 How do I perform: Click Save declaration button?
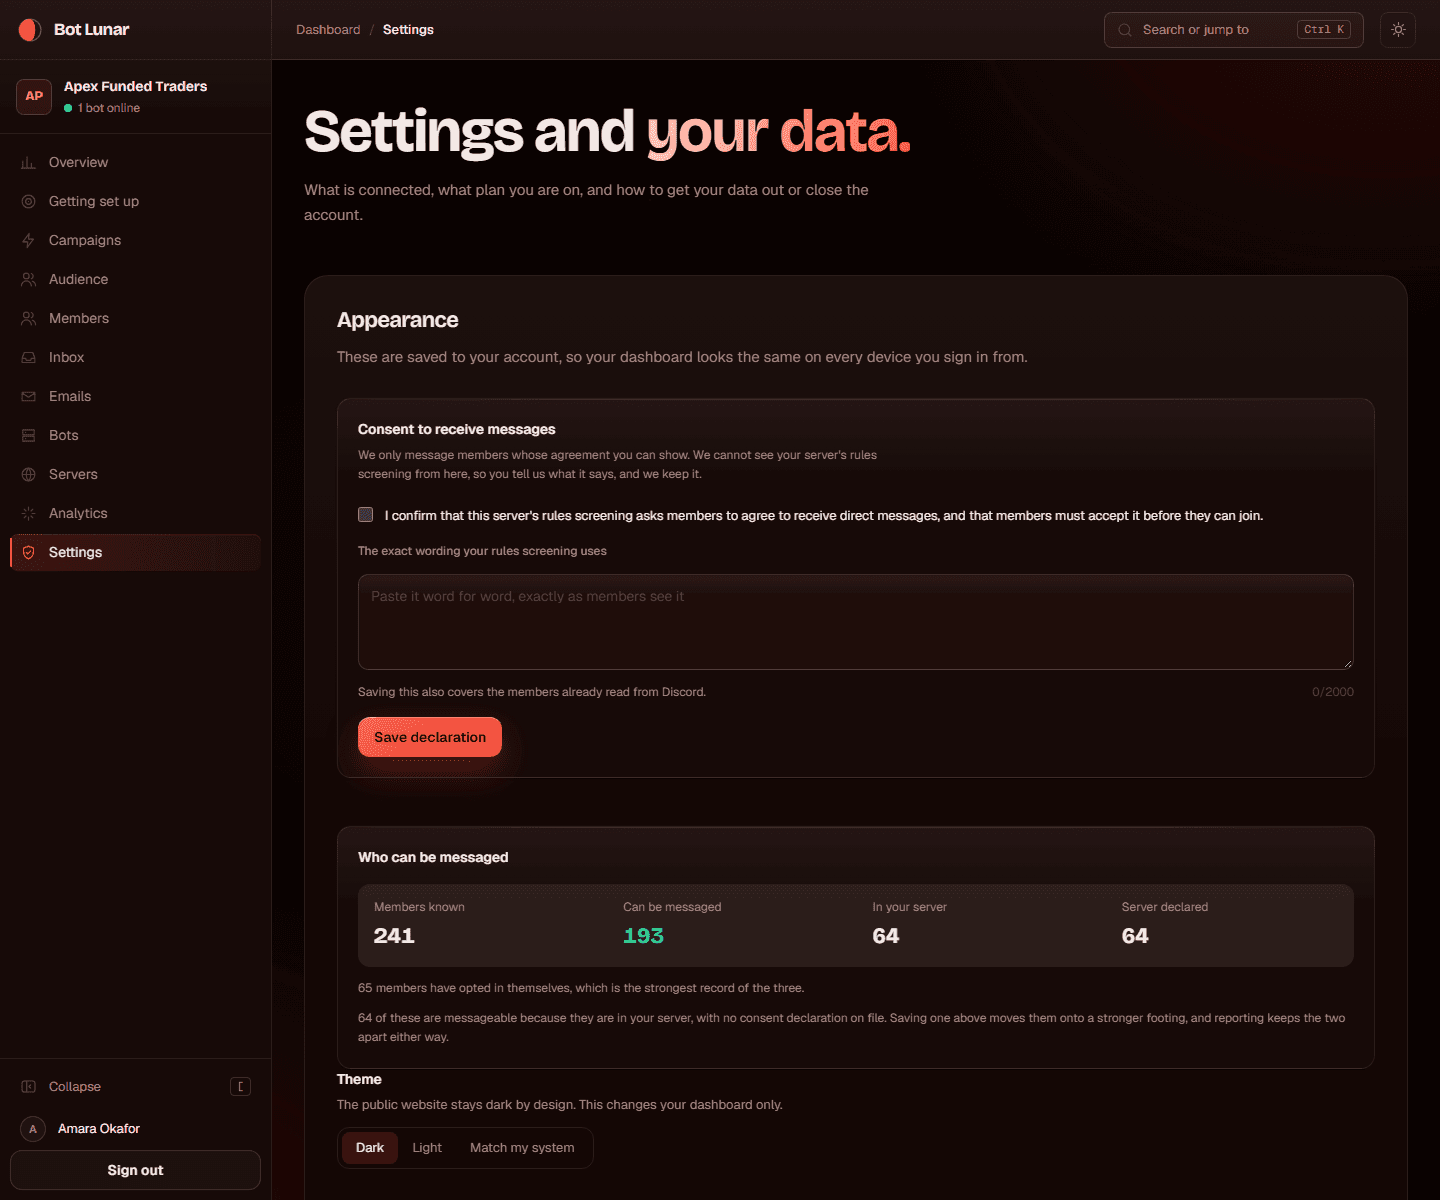point(430,737)
